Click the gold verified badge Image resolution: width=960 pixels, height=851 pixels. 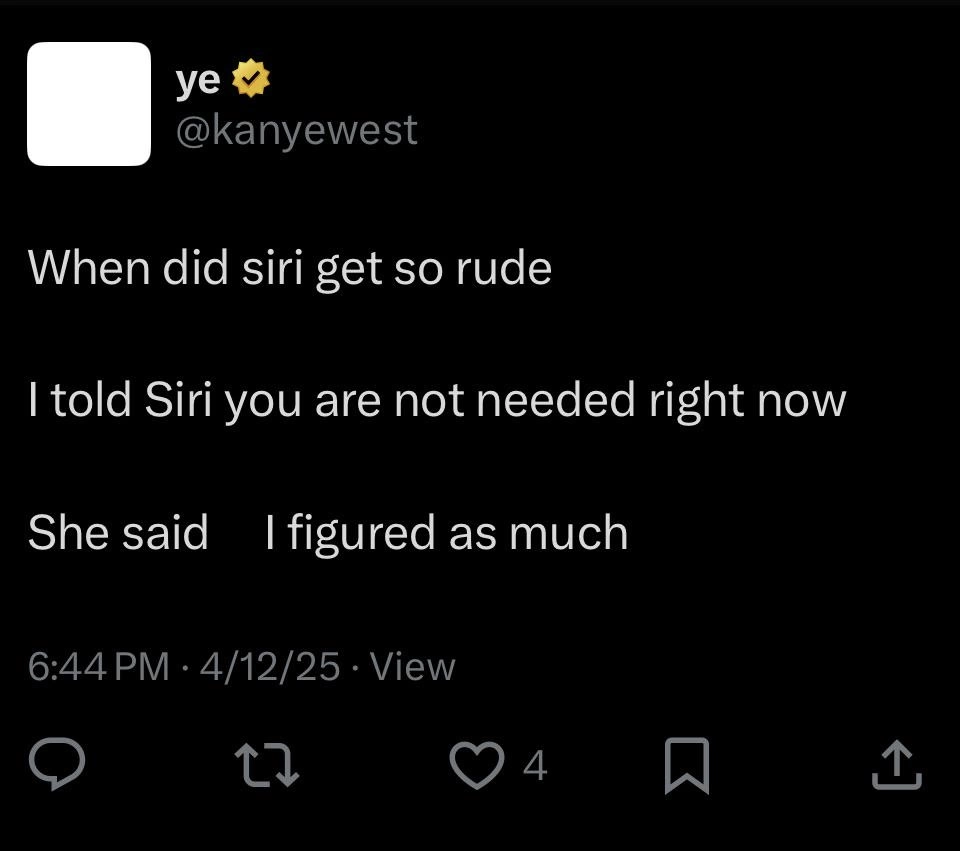[250, 78]
